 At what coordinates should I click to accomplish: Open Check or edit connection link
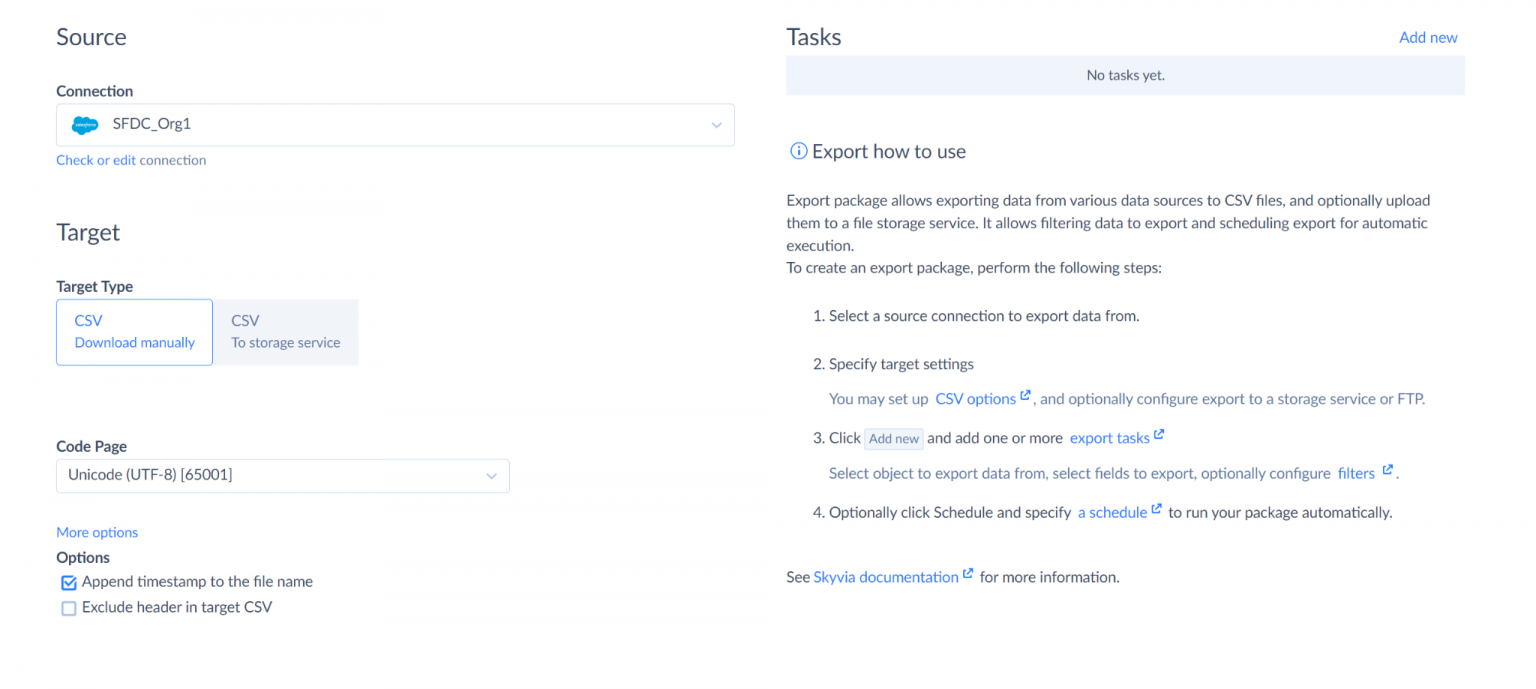click(131, 160)
